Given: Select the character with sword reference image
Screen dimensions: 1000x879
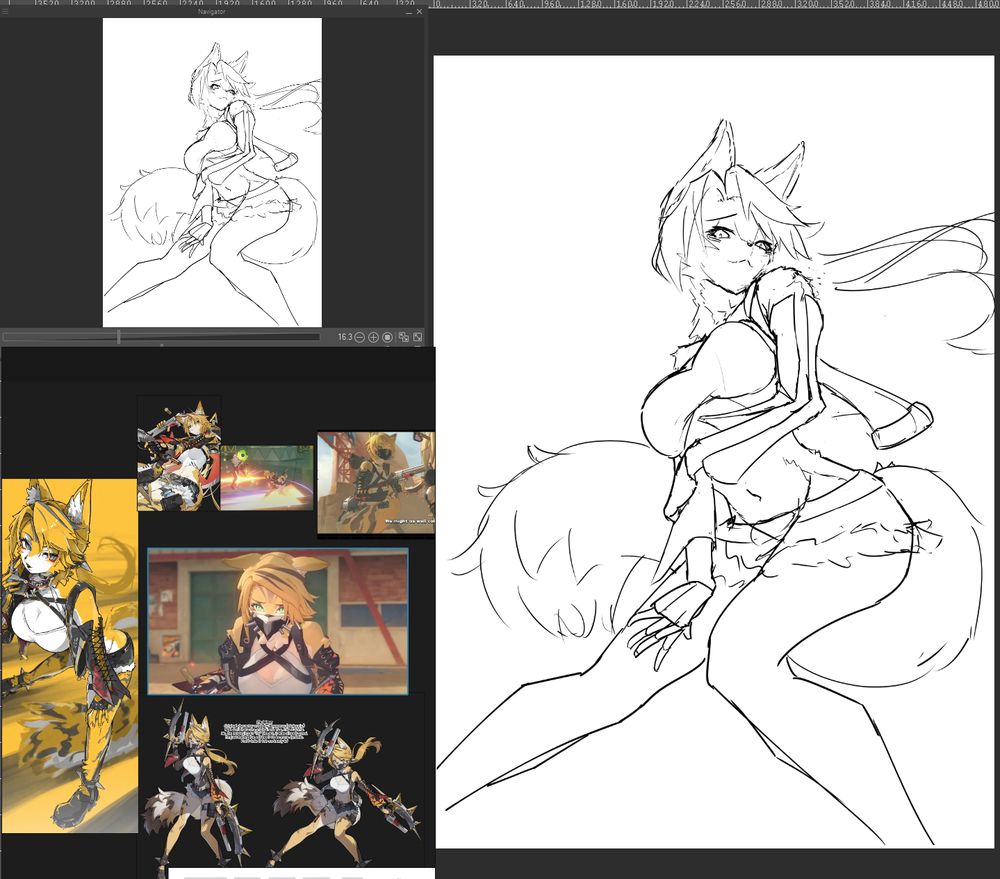Looking at the screenshot, I should tap(179, 454).
